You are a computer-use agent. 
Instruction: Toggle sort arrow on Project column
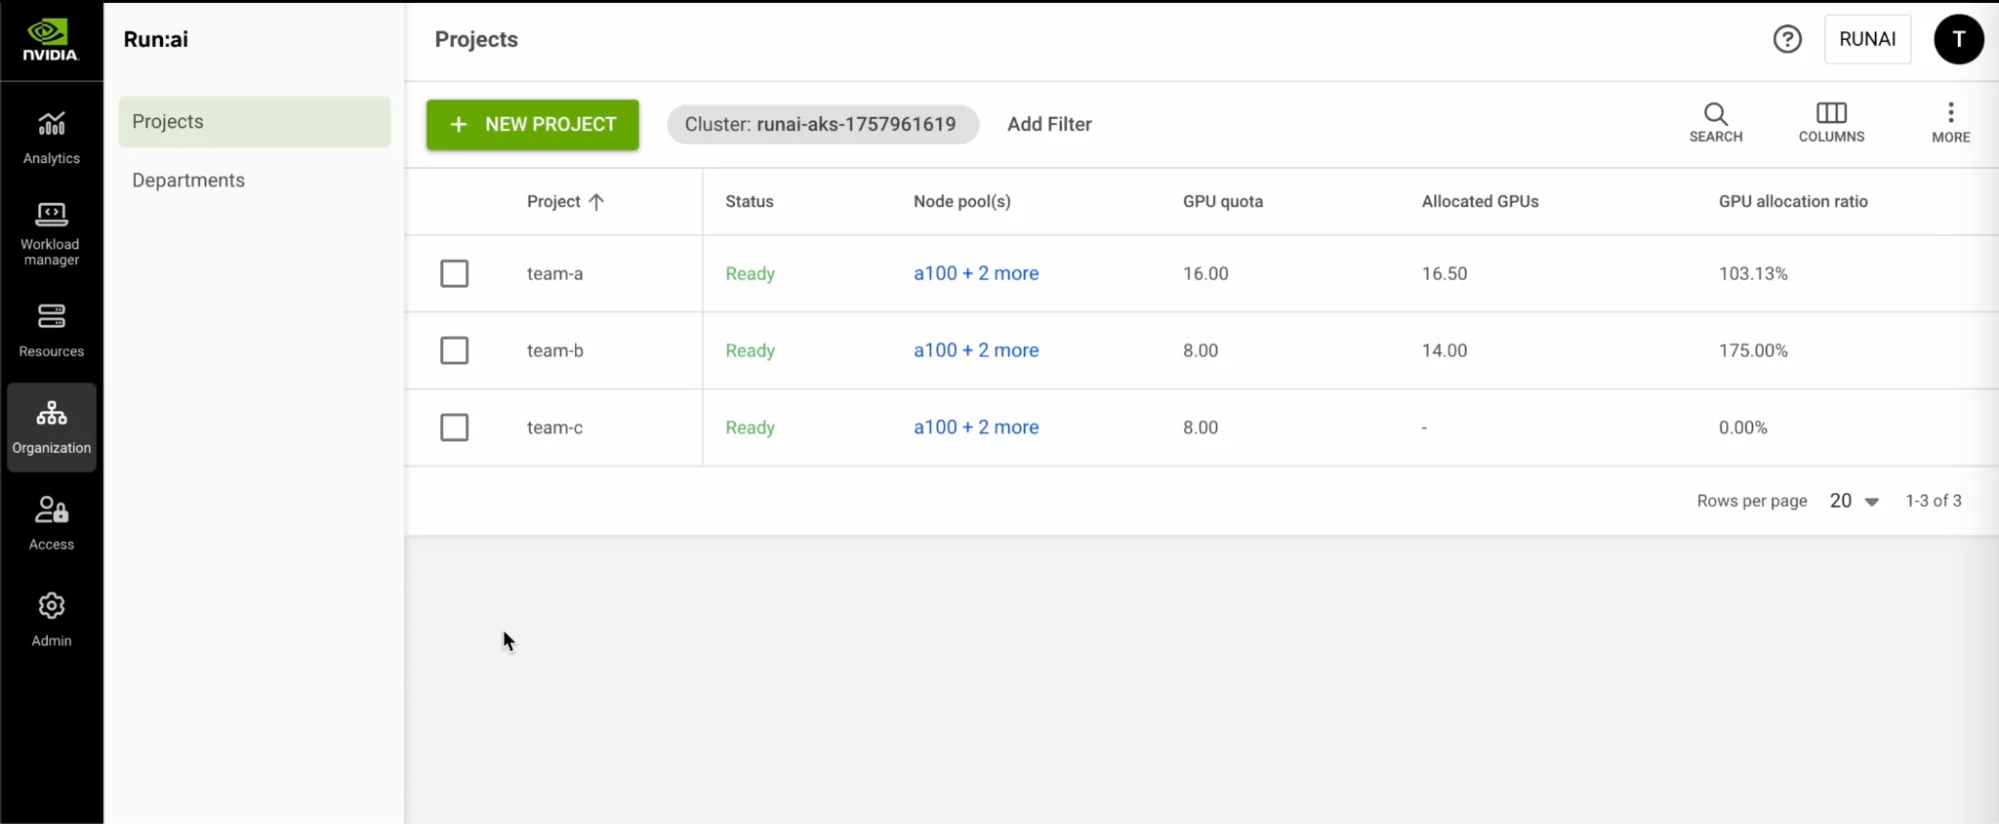596,202
